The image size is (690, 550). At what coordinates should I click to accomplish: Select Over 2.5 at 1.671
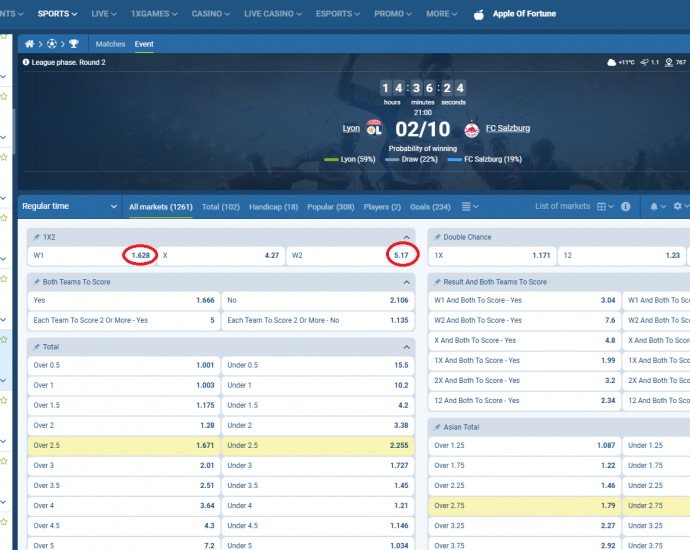point(124,446)
